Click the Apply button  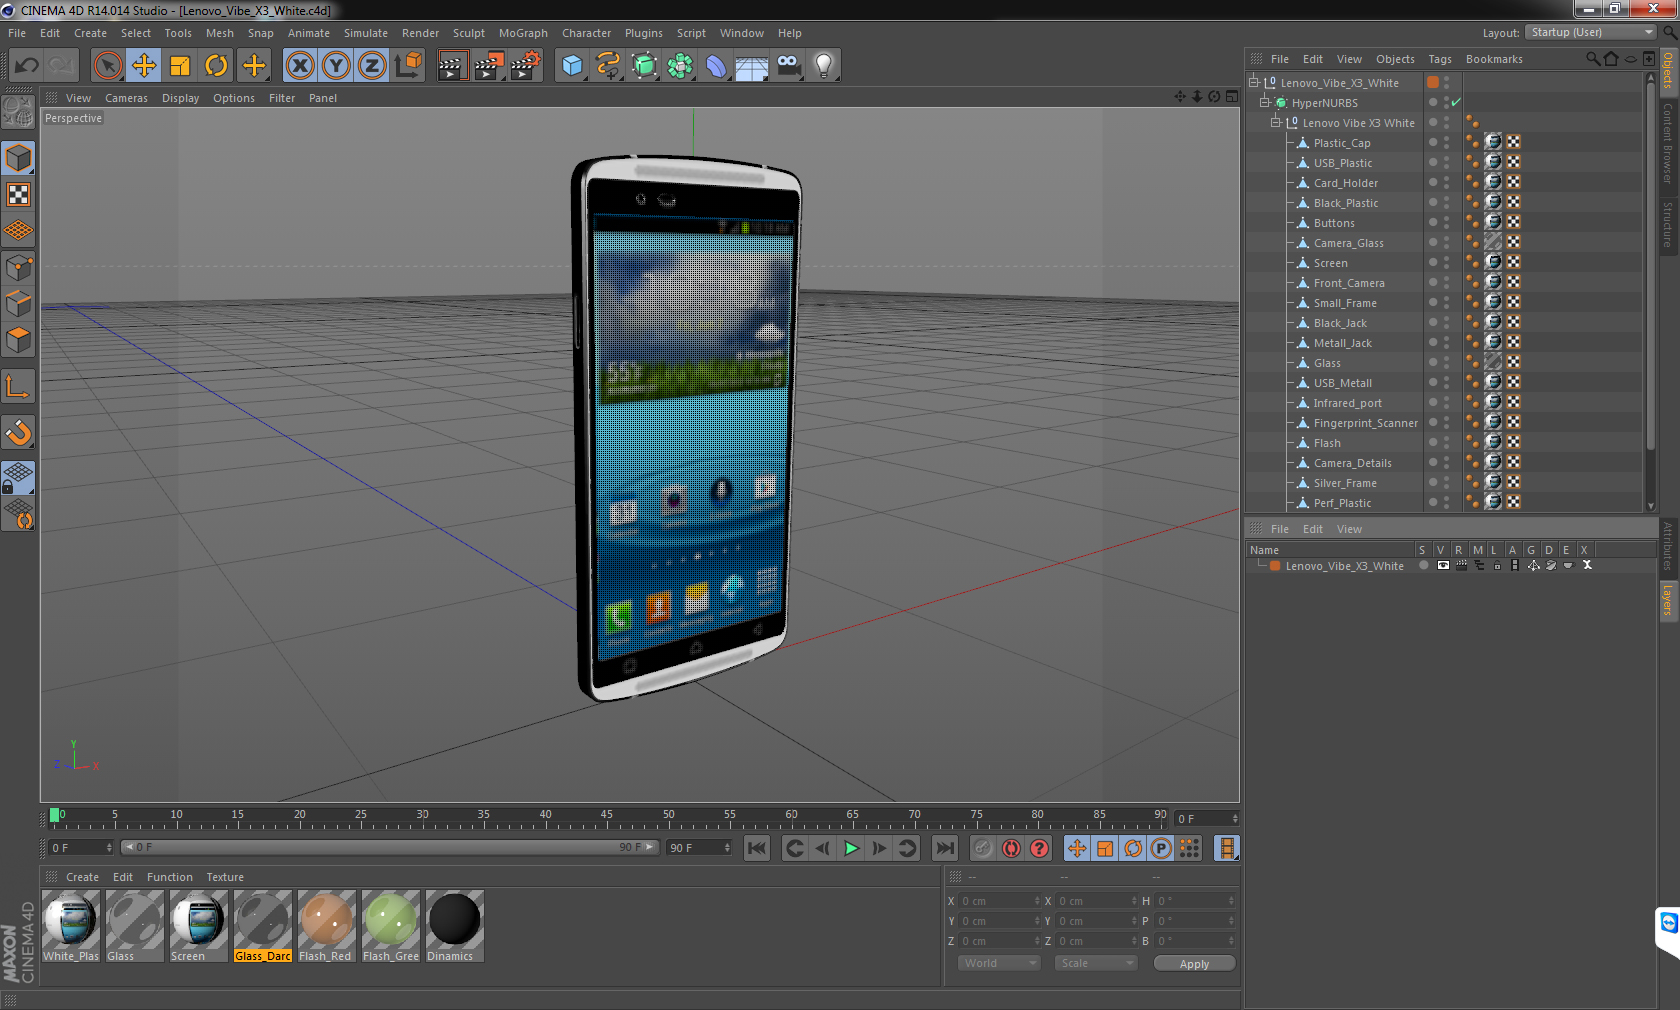pos(1194,964)
